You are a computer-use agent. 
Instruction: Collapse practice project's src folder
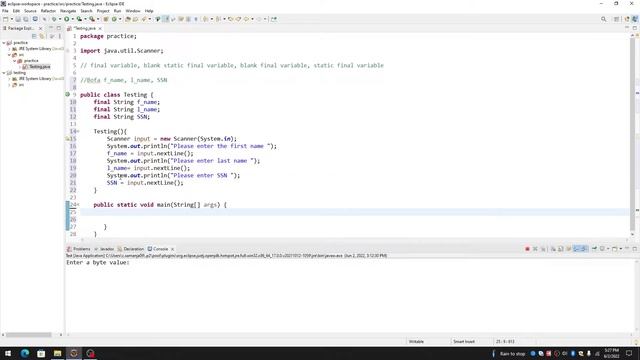(x=9, y=55)
